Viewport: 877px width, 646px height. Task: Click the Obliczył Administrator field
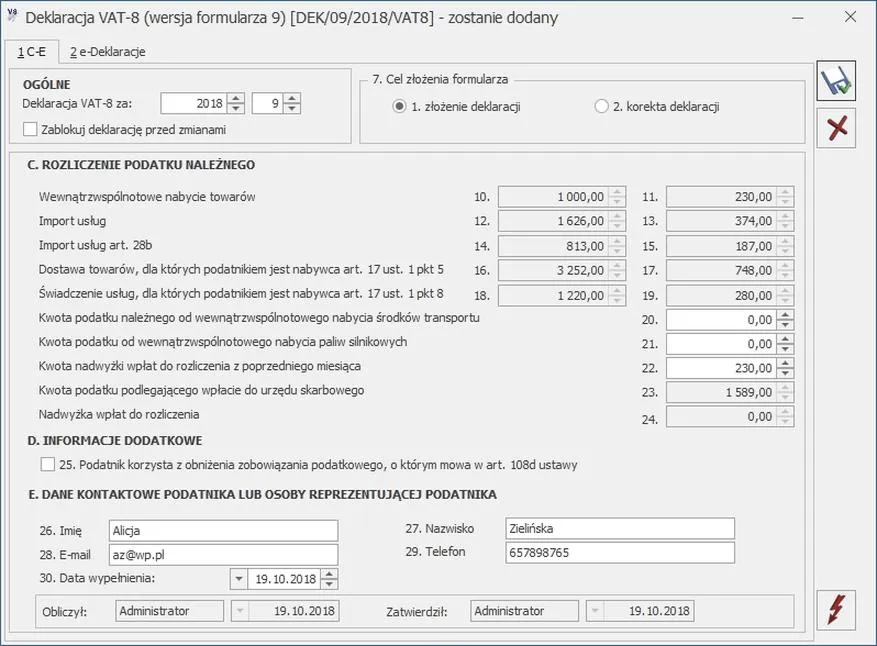coord(170,611)
